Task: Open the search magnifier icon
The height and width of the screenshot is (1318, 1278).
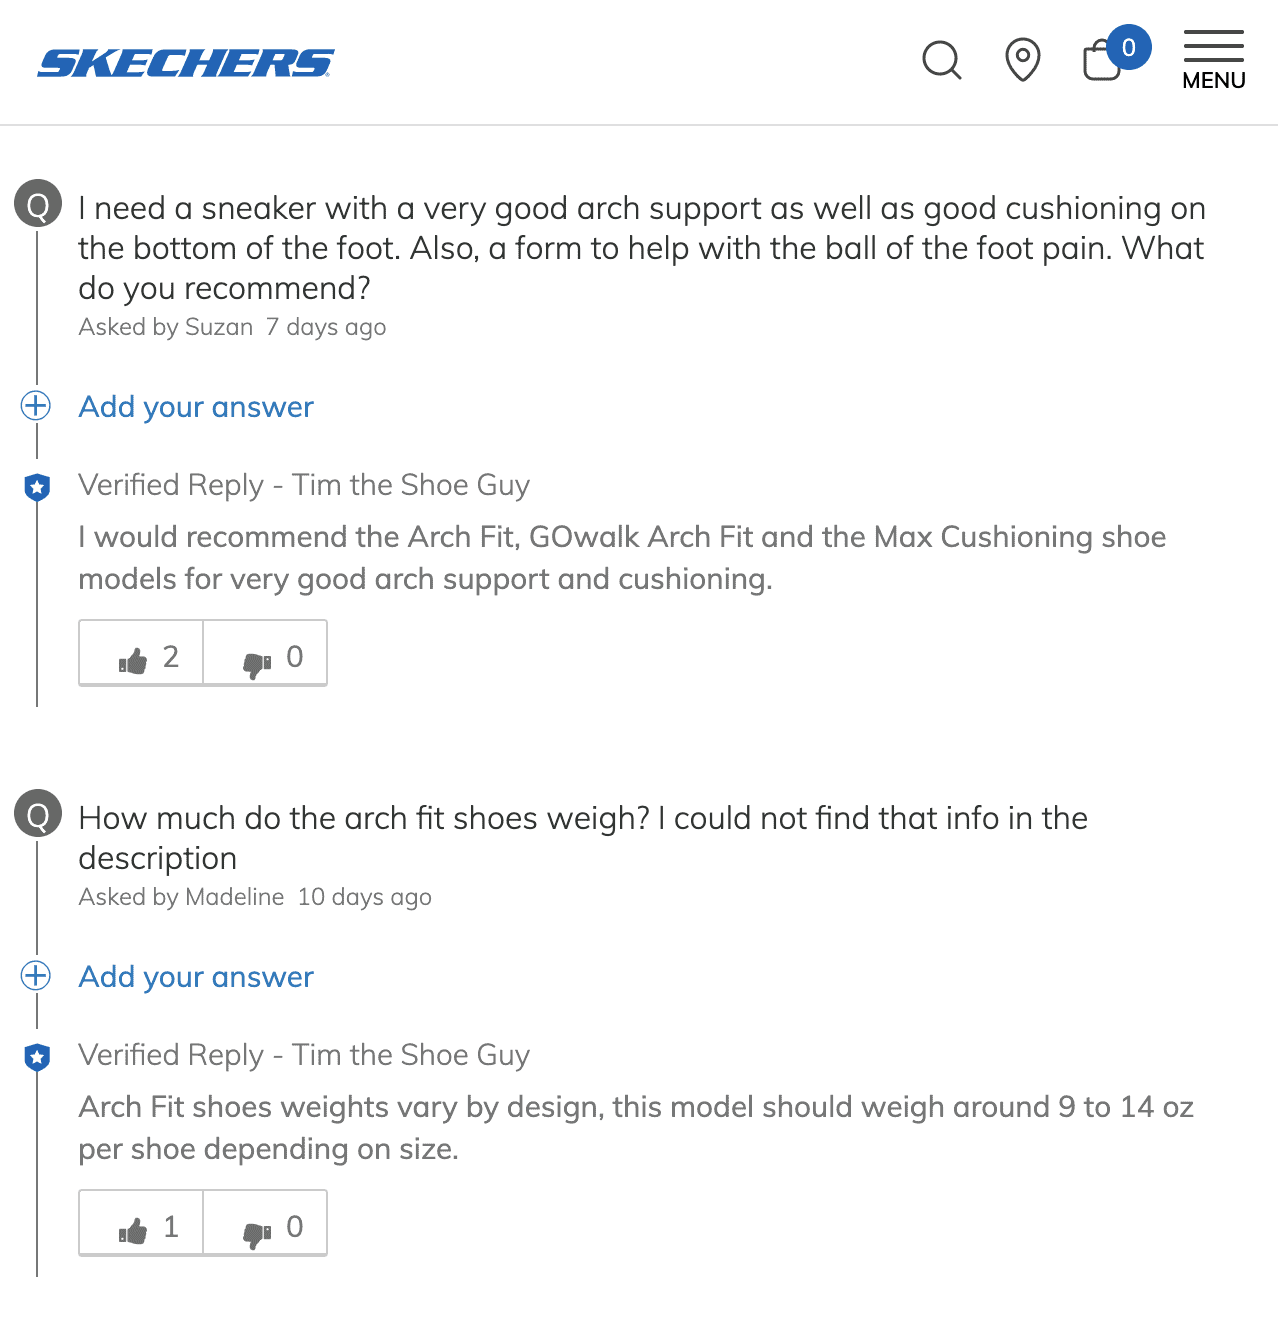Action: tap(941, 60)
